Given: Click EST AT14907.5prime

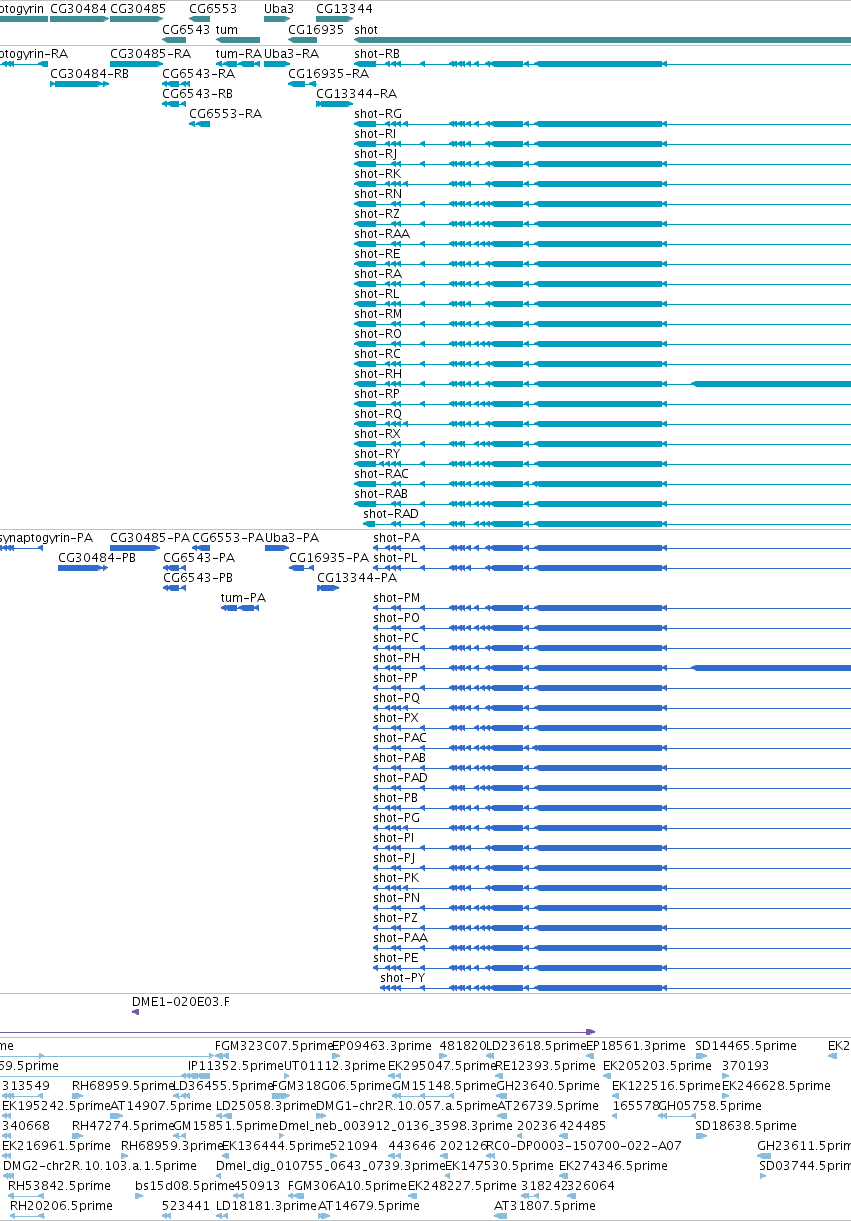Looking at the screenshot, I should pyautogui.click(x=161, y=1106).
